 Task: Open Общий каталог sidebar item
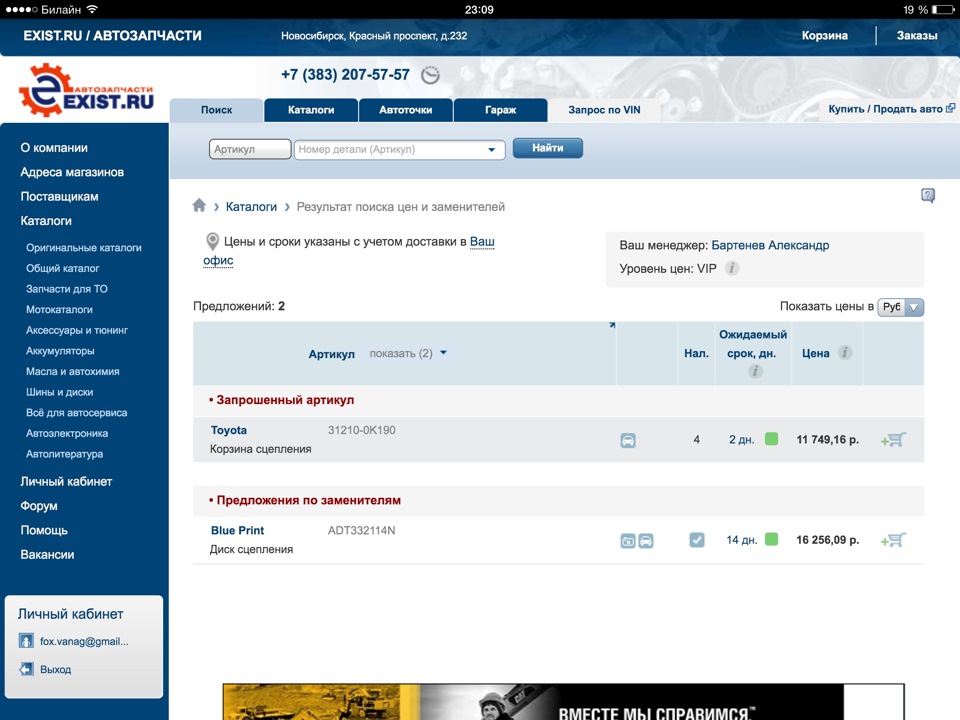(62, 268)
